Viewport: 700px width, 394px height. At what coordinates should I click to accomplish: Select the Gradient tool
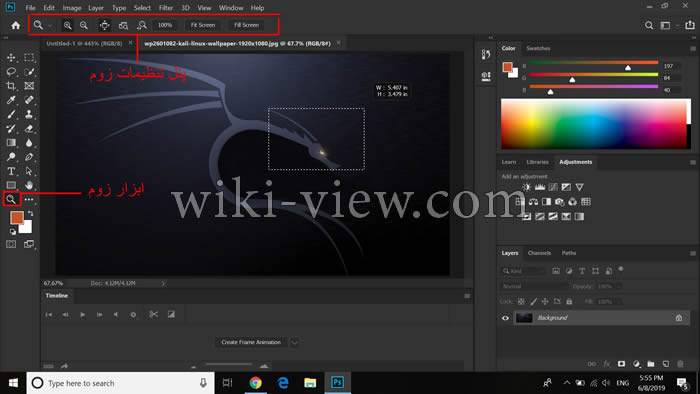(11, 143)
